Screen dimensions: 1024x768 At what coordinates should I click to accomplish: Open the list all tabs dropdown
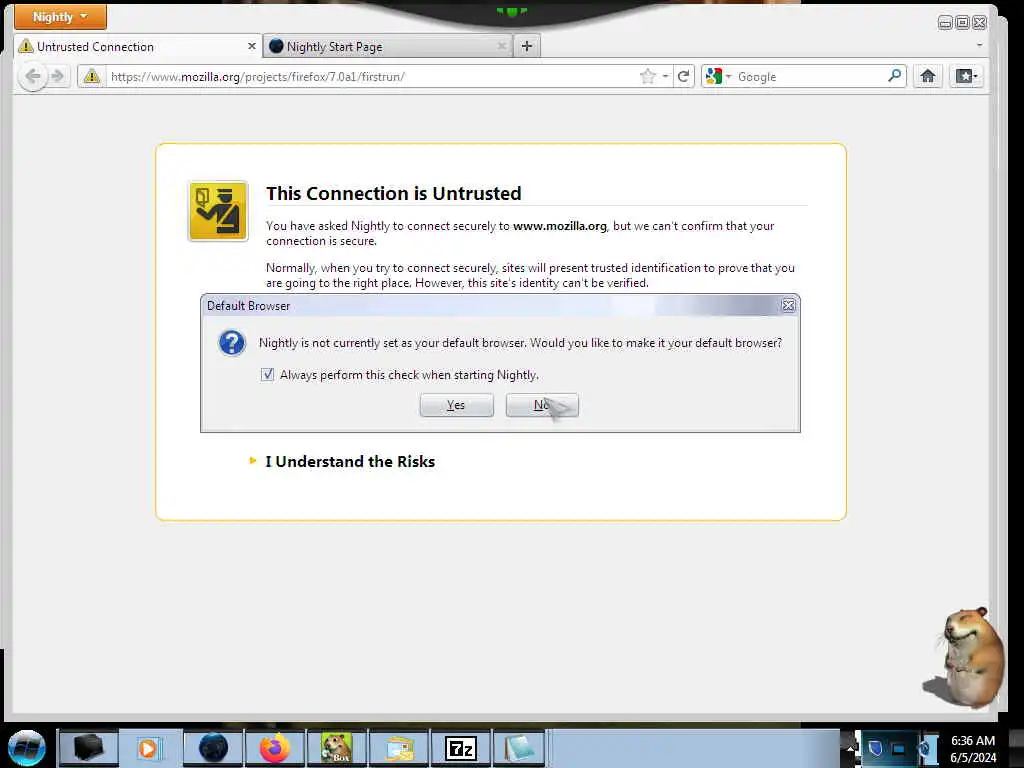point(979,46)
